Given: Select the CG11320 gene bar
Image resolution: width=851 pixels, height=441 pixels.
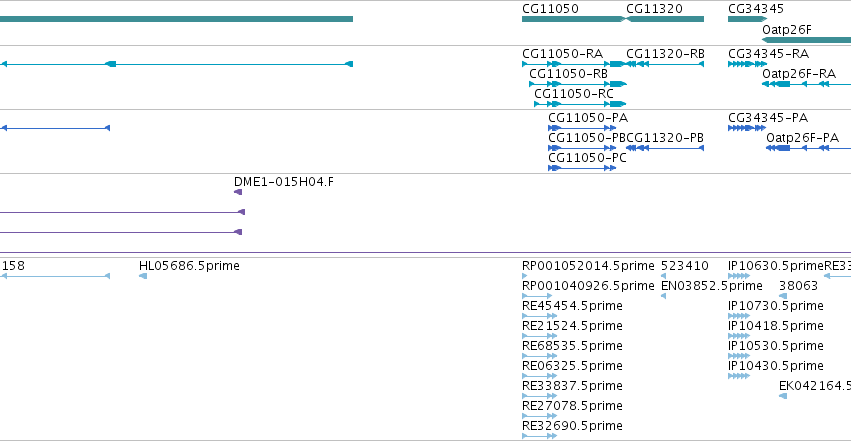Looking at the screenshot, I should point(665,19).
